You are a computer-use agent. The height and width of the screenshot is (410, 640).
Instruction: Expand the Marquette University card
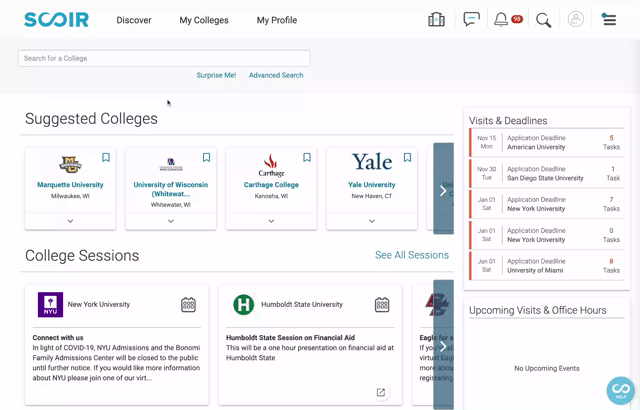(70, 221)
